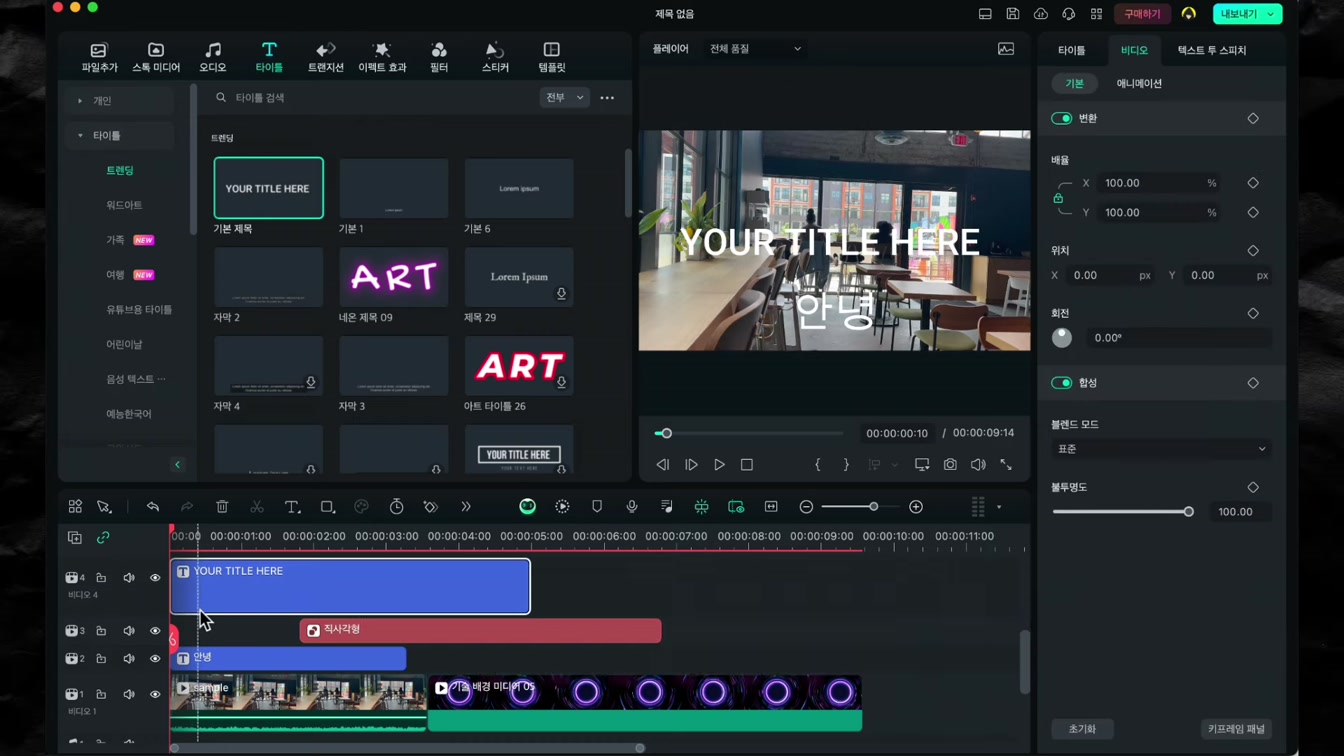The width and height of the screenshot is (1344, 756).
Task: Select the Text tool icon in timeline toolbar
Action: pos(292,507)
